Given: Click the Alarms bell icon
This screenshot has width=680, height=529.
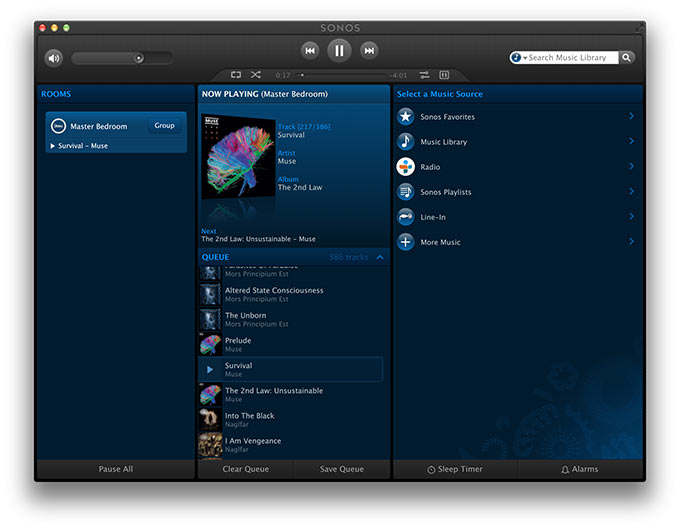Looking at the screenshot, I should click(x=565, y=470).
